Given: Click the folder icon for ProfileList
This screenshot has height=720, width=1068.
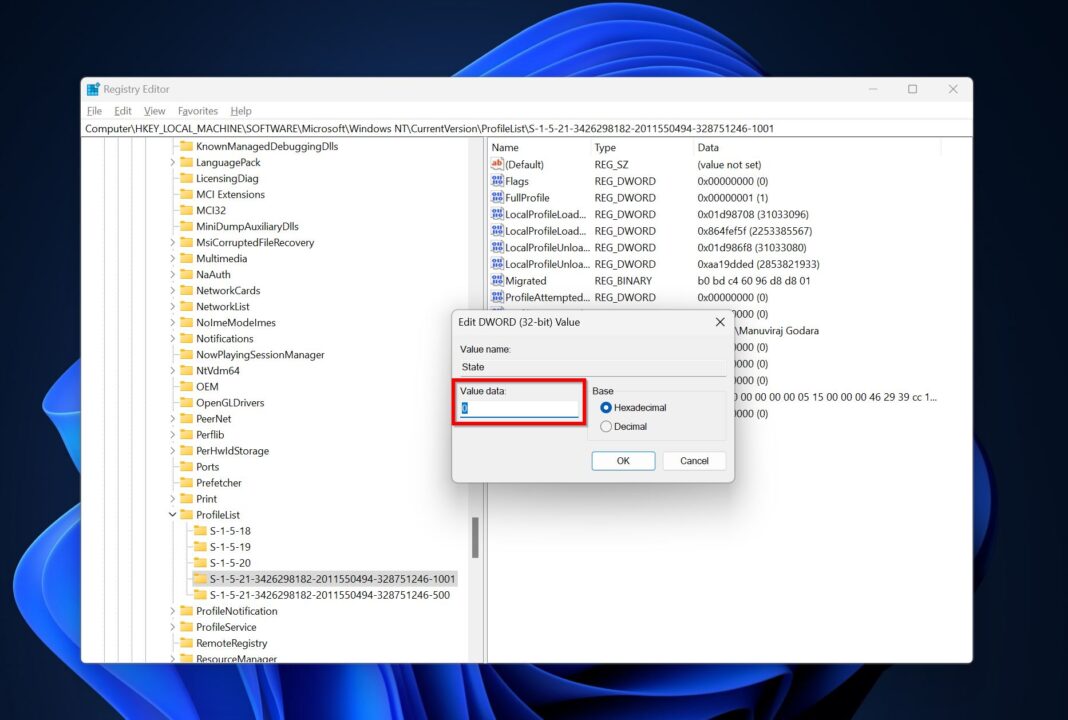Looking at the screenshot, I should pos(187,514).
